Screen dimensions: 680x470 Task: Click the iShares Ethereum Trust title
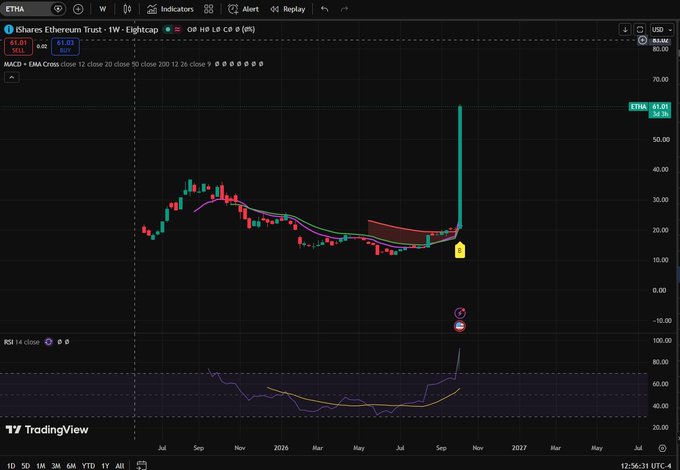coord(87,29)
